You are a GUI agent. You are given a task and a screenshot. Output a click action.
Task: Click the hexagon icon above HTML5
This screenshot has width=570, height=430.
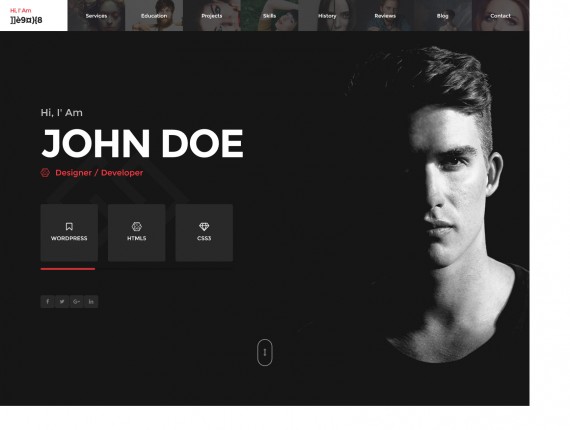coord(136,226)
